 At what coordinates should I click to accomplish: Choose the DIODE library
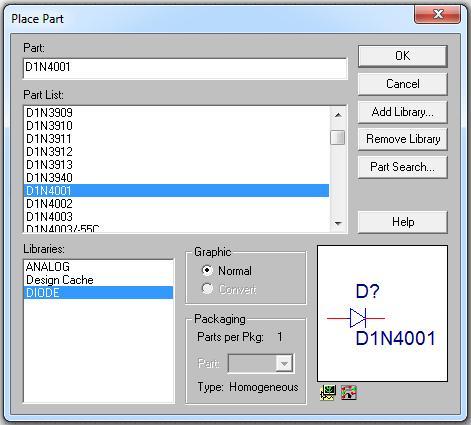click(99, 293)
